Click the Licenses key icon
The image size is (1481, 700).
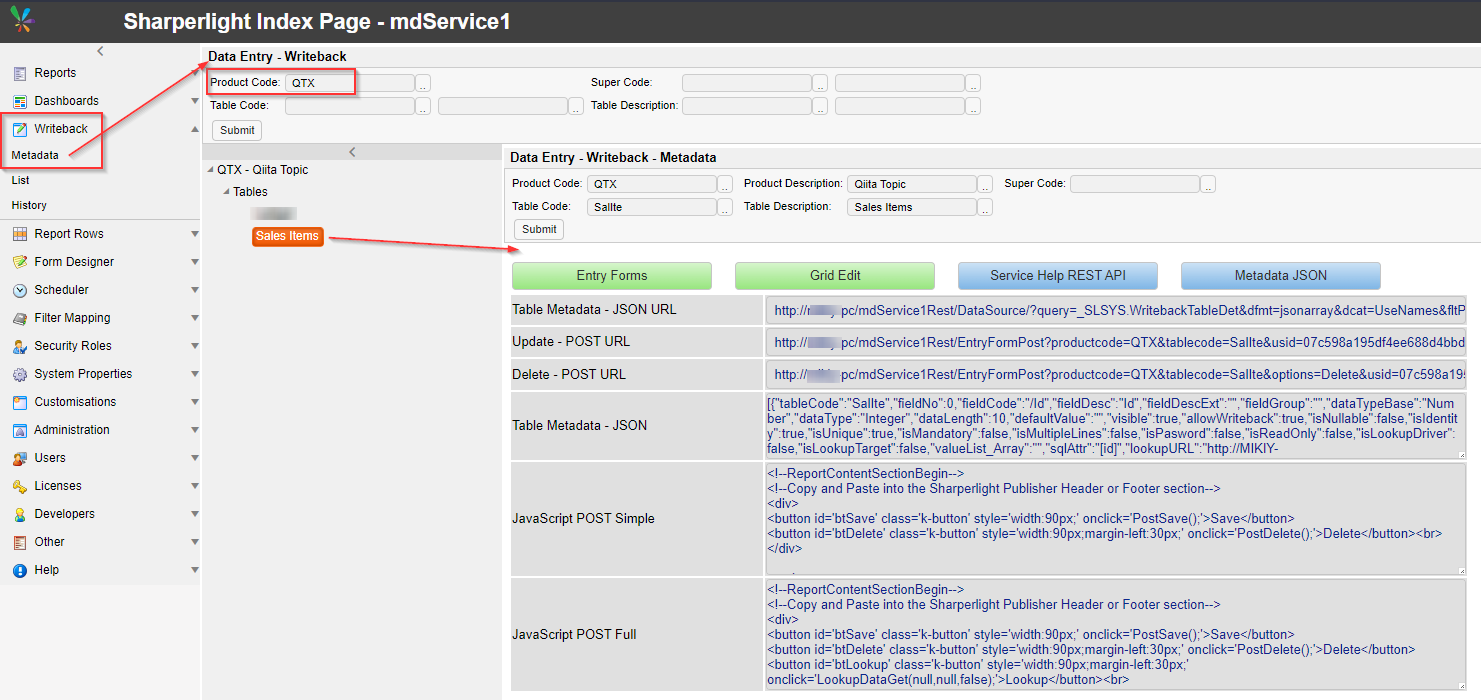[20, 486]
